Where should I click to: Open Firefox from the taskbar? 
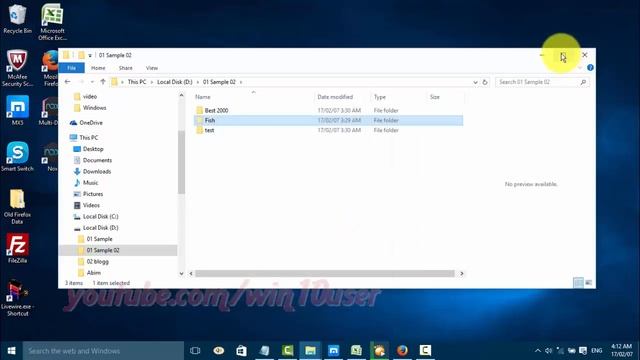coord(402,351)
